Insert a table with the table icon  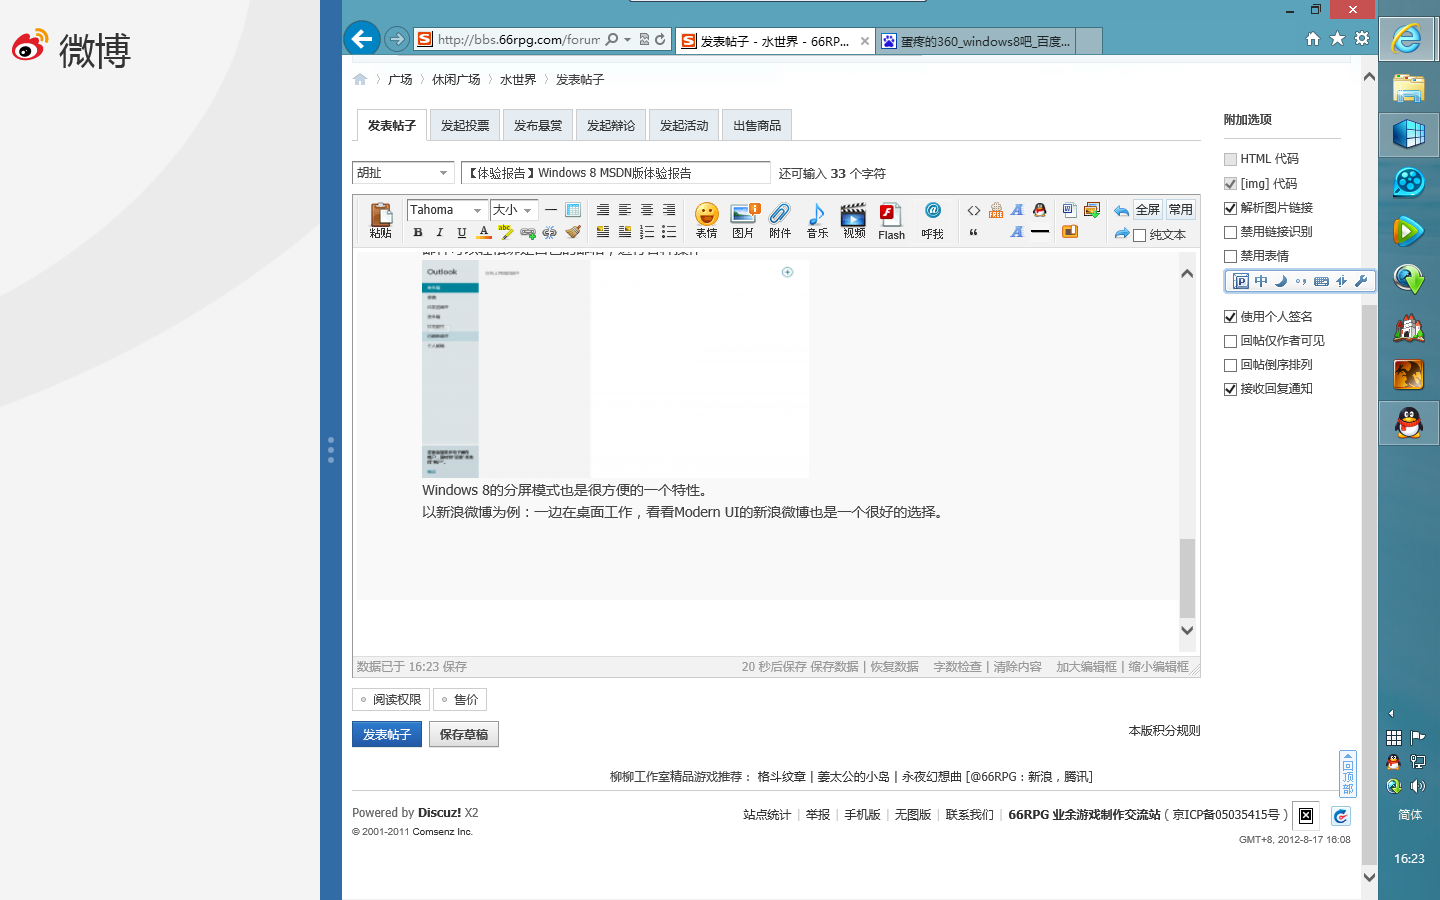pos(573,210)
